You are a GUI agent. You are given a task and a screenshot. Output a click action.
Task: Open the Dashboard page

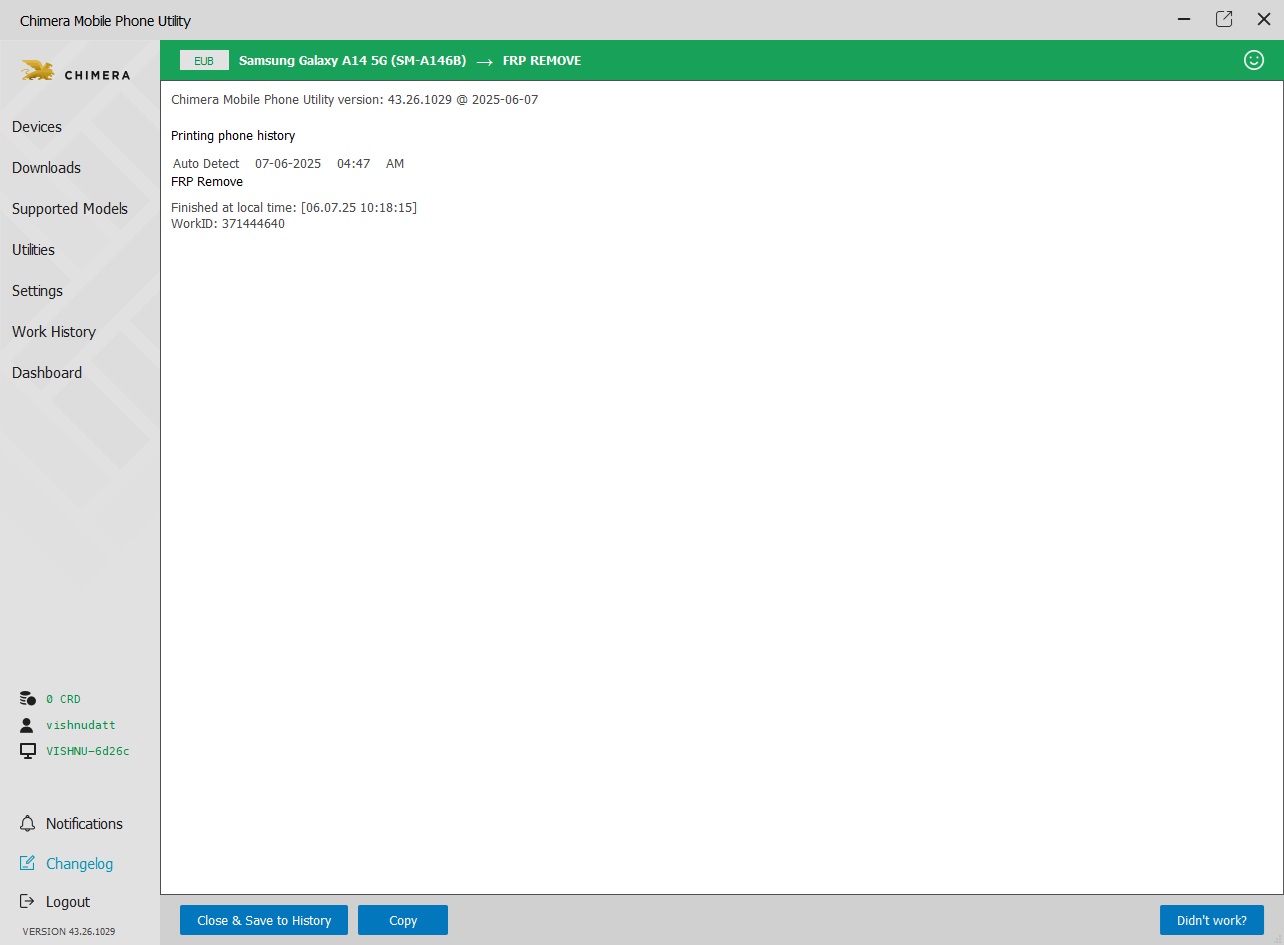click(x=47, y=373)
